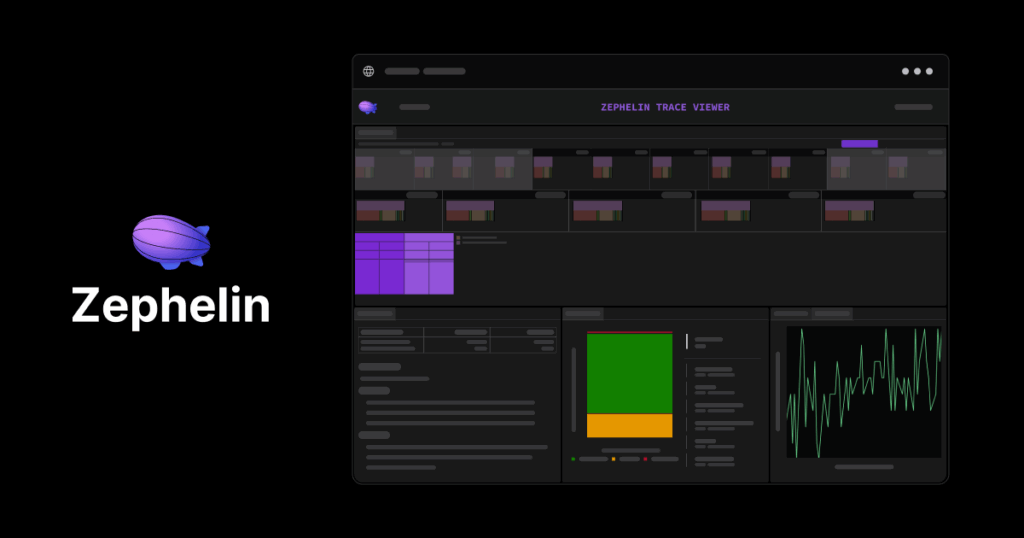Click the vertical scrollbar beside bar chart

(574, 390)
